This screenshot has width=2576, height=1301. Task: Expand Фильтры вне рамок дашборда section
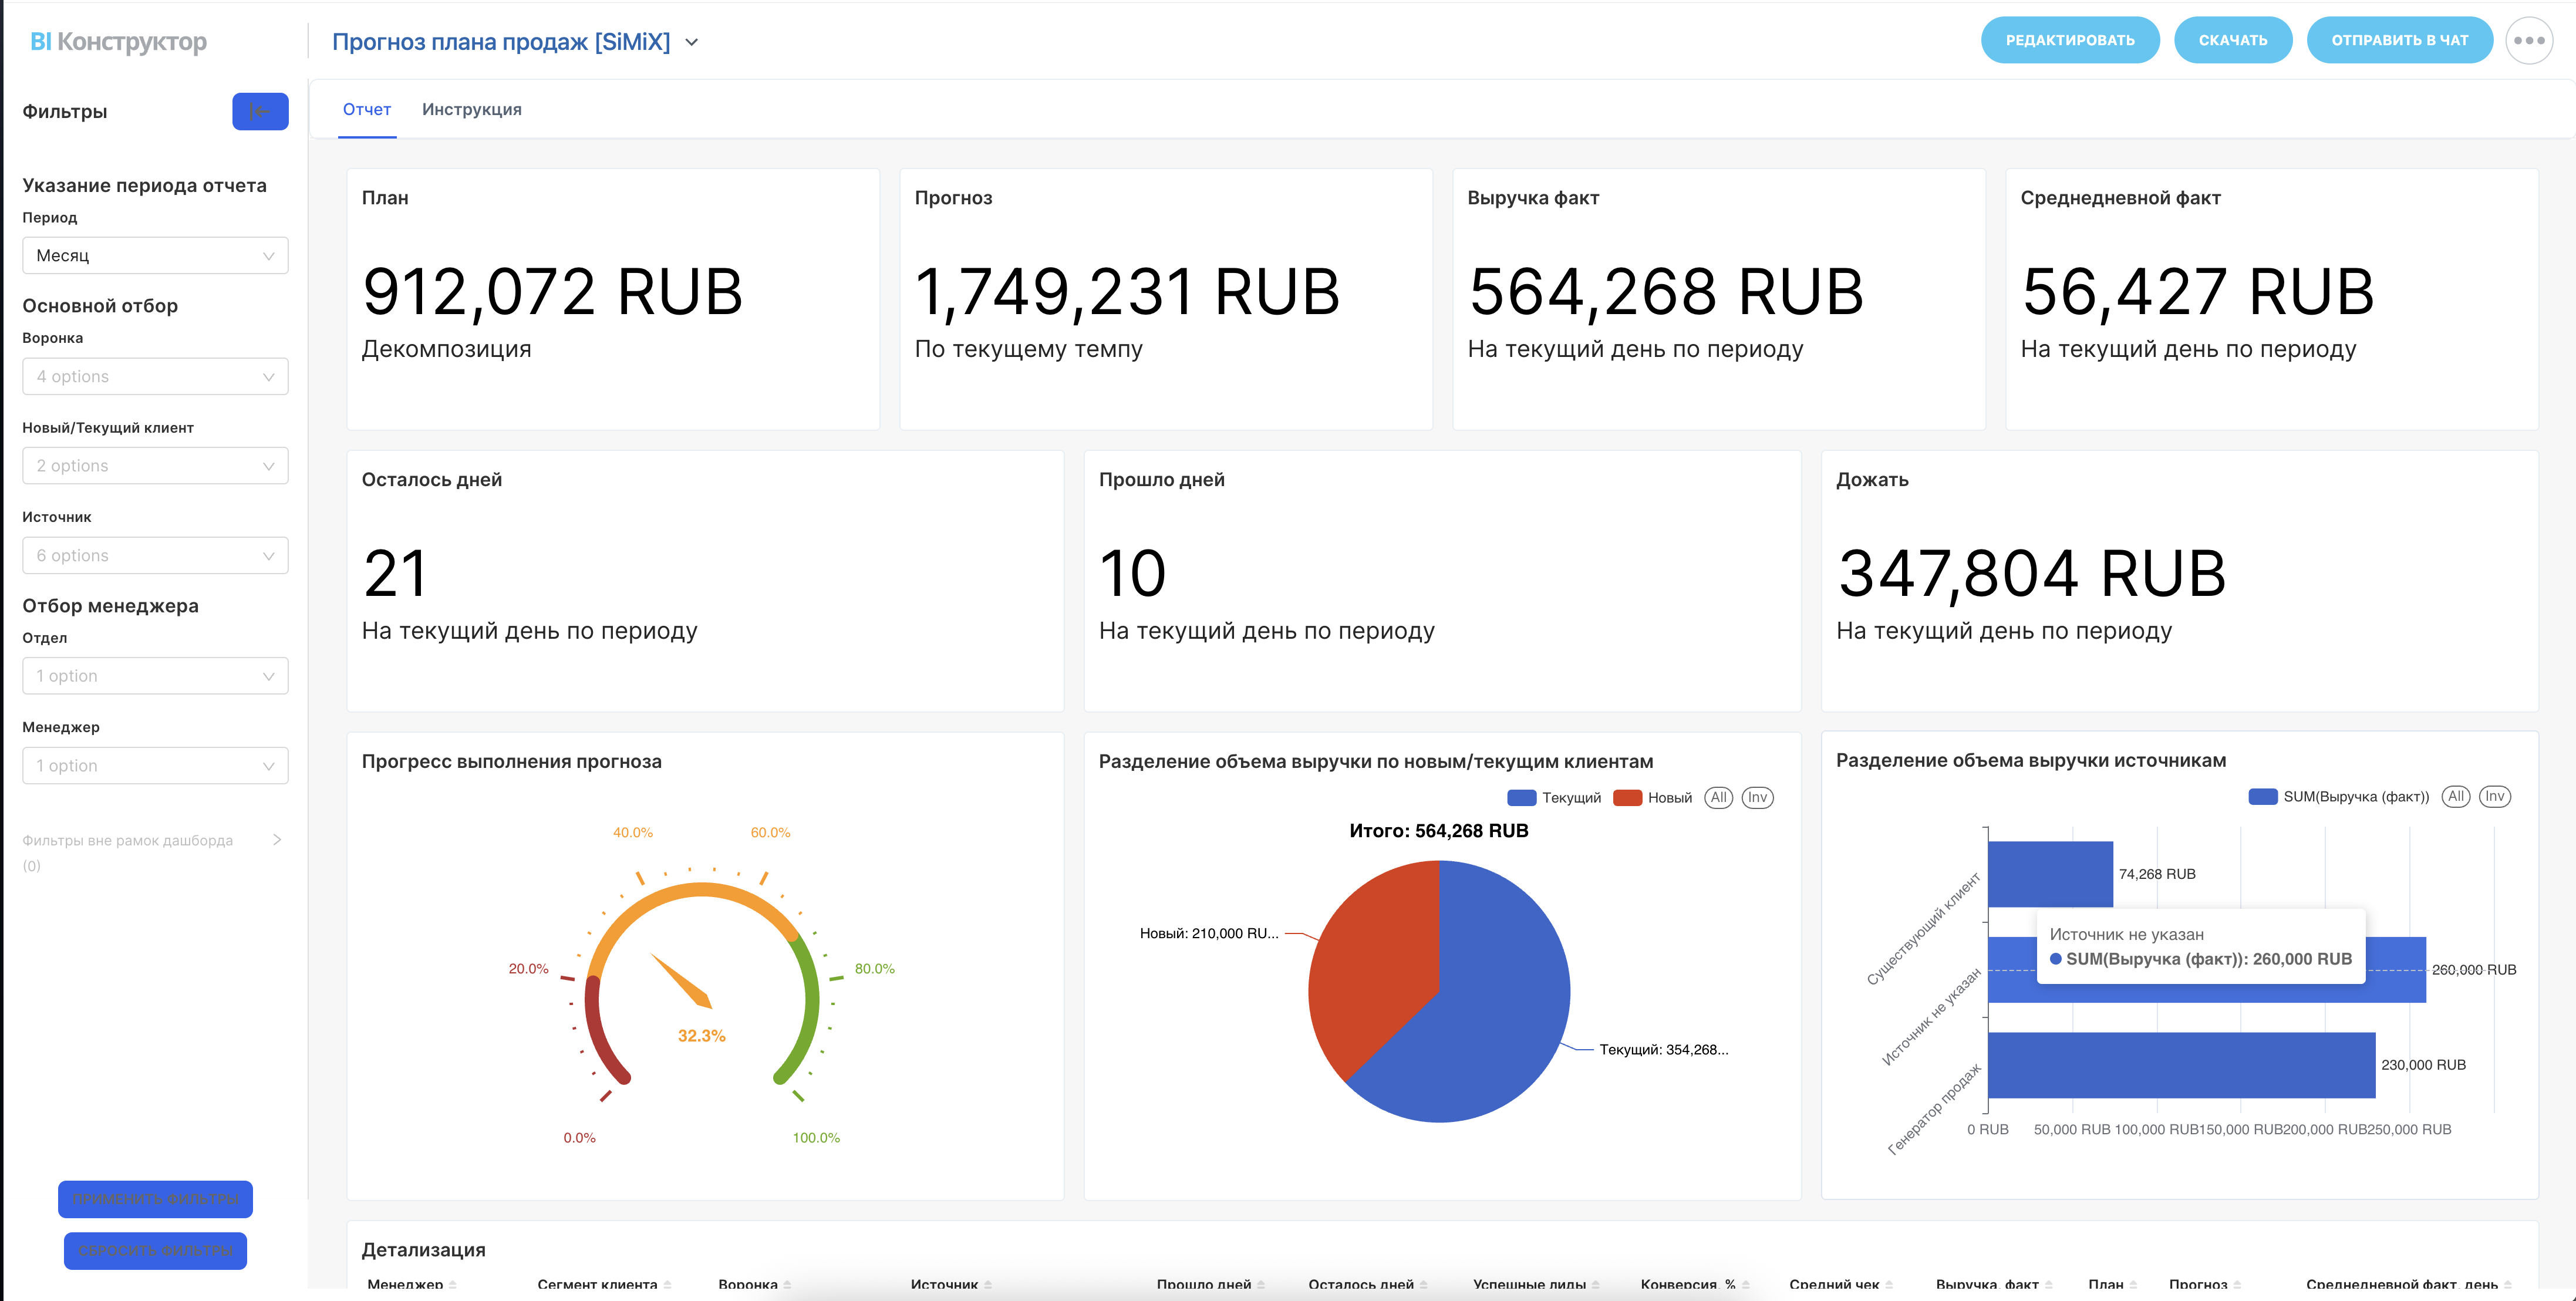[x=277, y=840]
